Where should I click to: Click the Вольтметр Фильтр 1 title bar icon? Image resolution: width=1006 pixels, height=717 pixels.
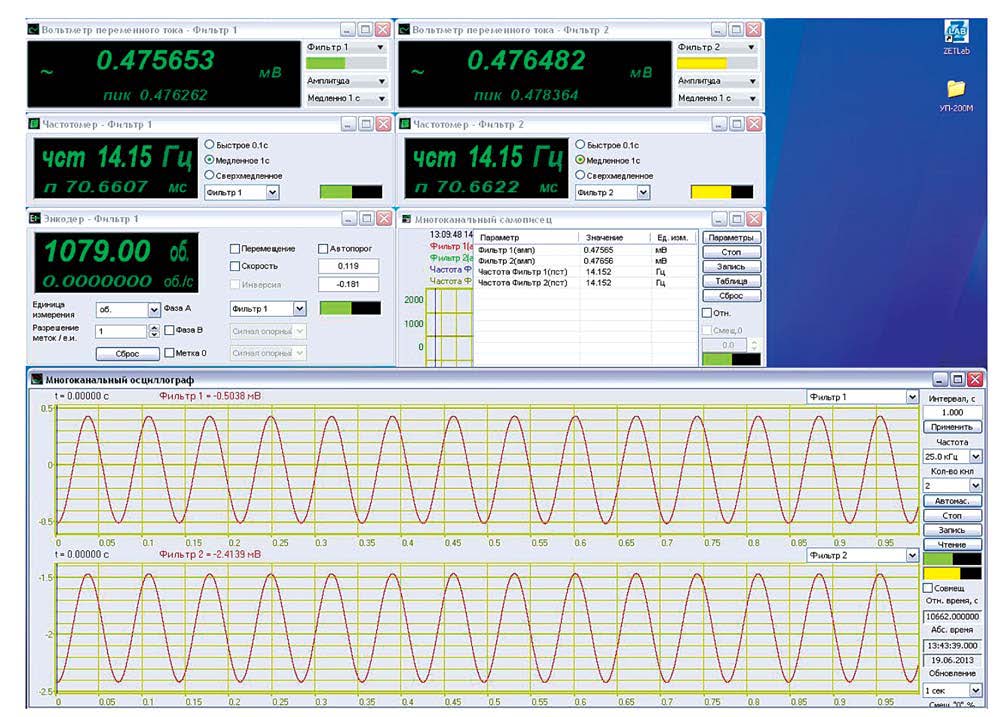tap(33, 30)
